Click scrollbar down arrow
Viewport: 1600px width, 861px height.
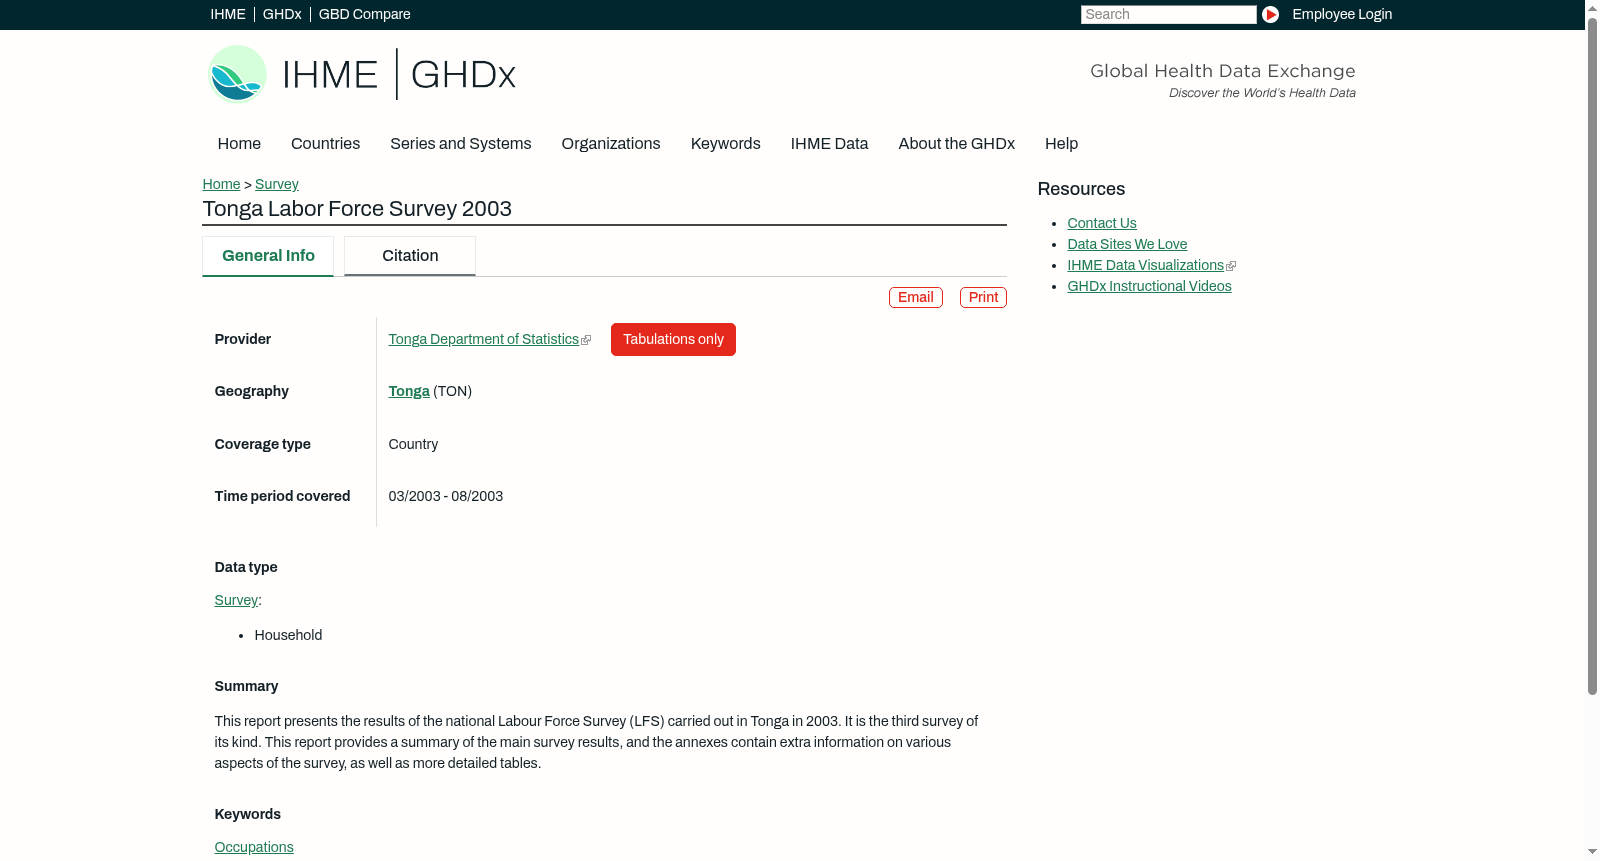click(x=1592, y=852)
